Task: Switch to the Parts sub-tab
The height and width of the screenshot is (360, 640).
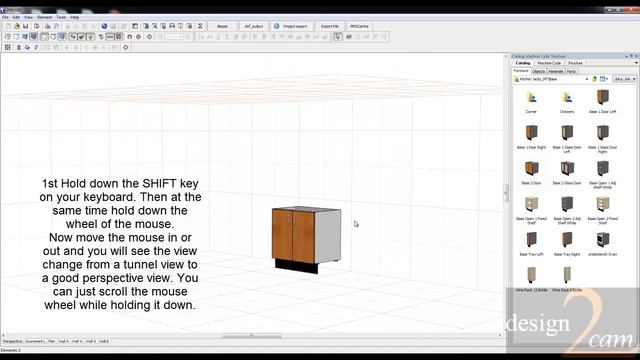Action: (x=571, y=71)
